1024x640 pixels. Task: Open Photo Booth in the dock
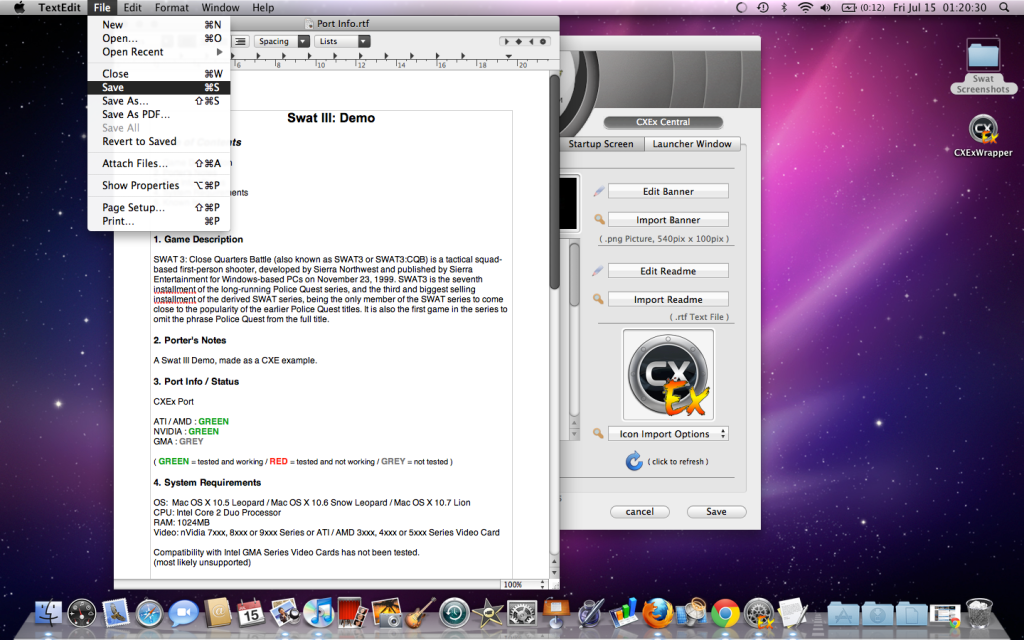coord(353,613)
